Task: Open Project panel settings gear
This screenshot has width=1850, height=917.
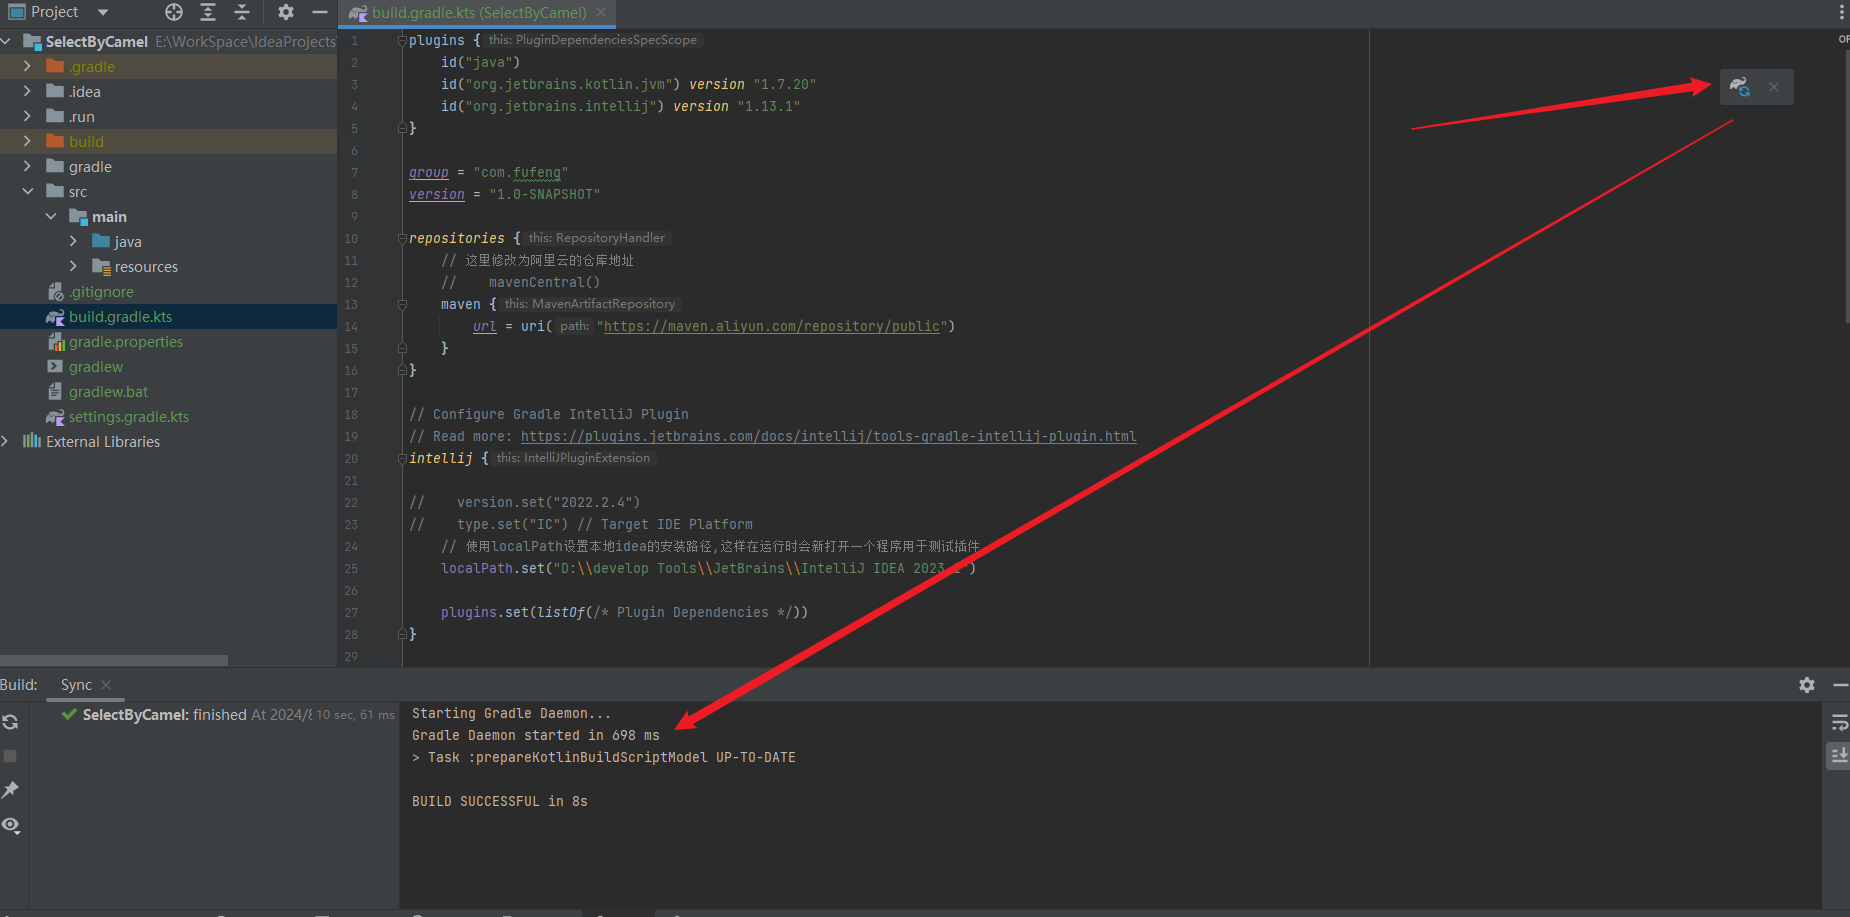Action: pos(286,12)
